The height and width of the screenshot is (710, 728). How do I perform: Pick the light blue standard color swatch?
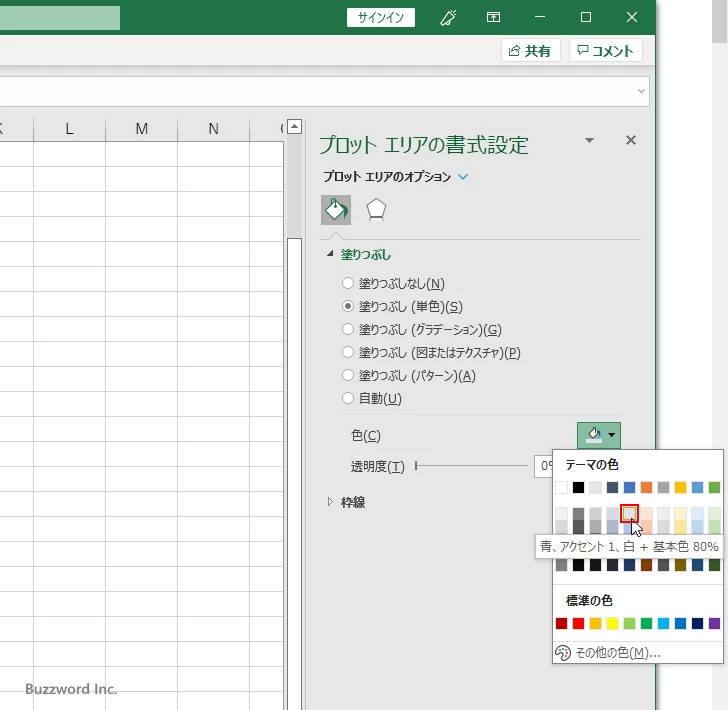[663, 623]
